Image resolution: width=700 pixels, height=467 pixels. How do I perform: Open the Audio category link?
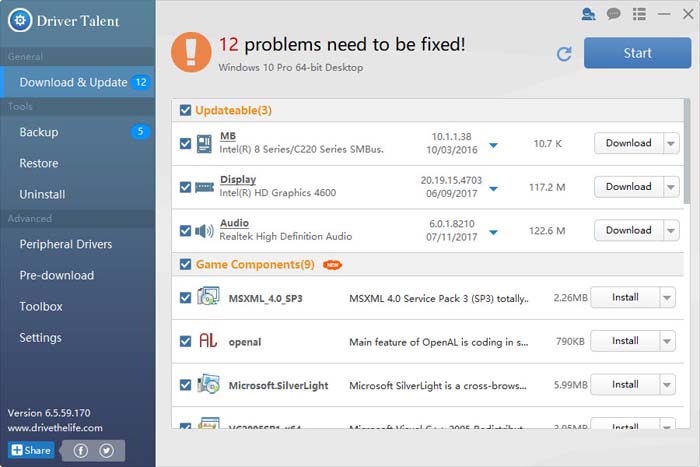(234, 223)
